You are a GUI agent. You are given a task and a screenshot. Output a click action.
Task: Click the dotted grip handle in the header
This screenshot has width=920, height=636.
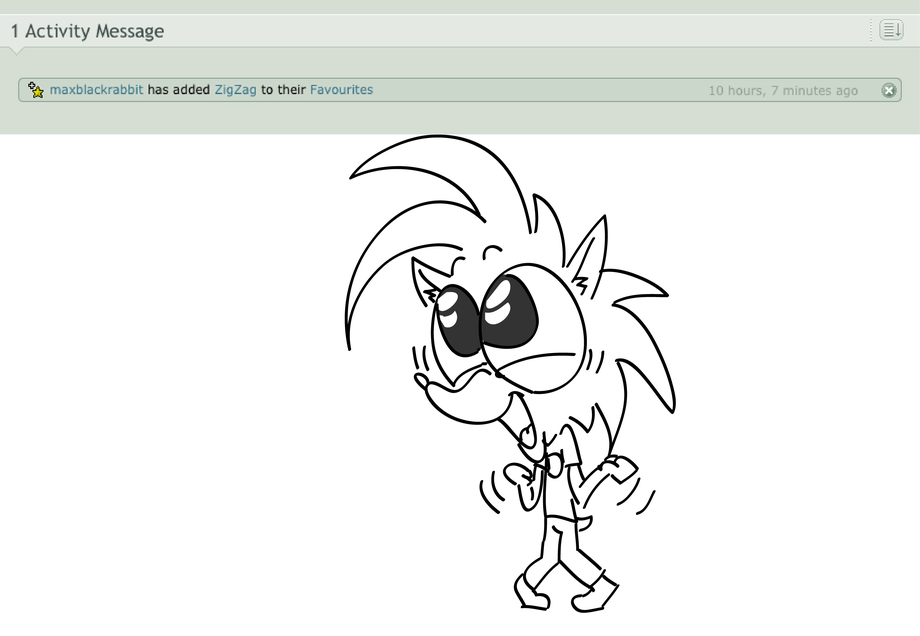pyautogui.click(x=870, y=30)
